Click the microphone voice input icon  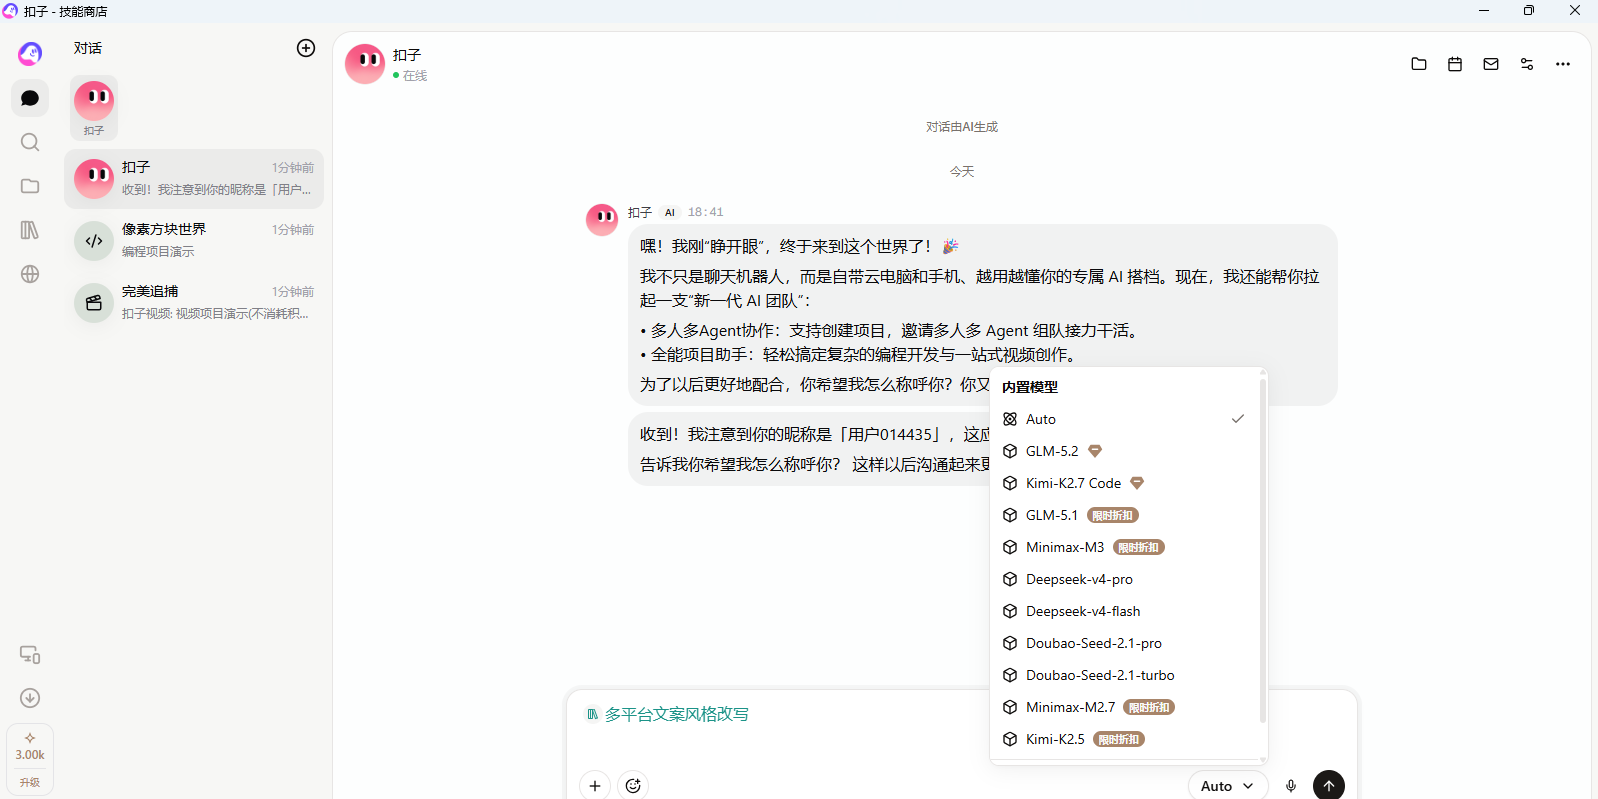point(1291,786)
